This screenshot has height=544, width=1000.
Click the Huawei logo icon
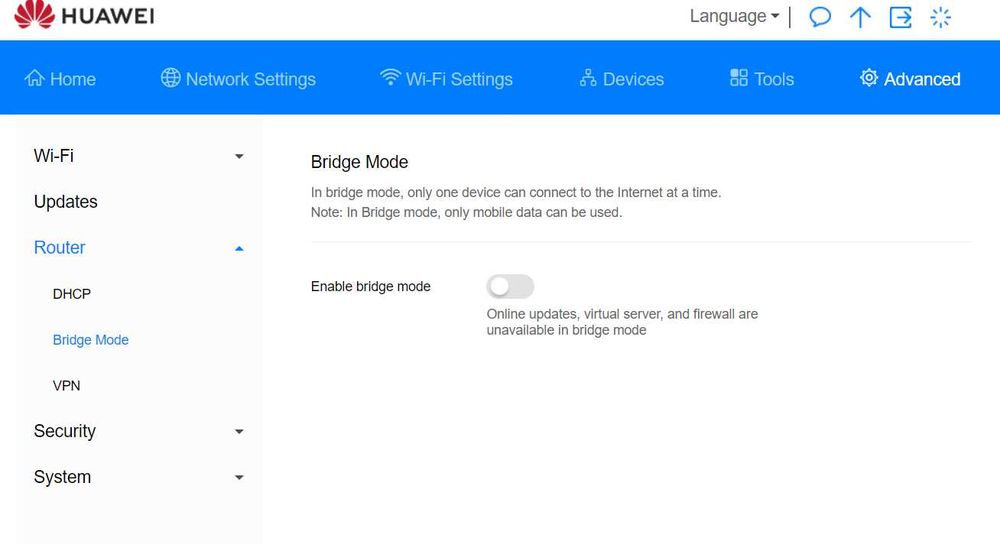click(x=35, y=16)
